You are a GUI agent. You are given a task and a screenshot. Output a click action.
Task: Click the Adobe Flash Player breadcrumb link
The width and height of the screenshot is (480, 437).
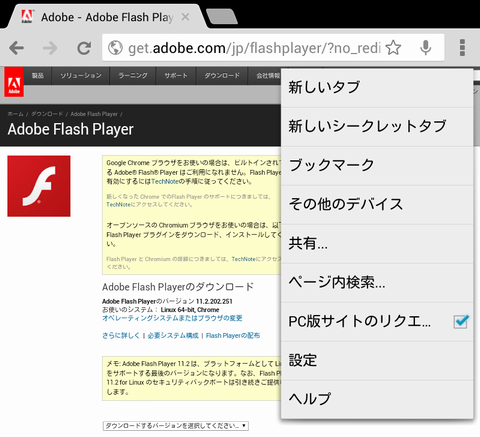coord(94,114)
